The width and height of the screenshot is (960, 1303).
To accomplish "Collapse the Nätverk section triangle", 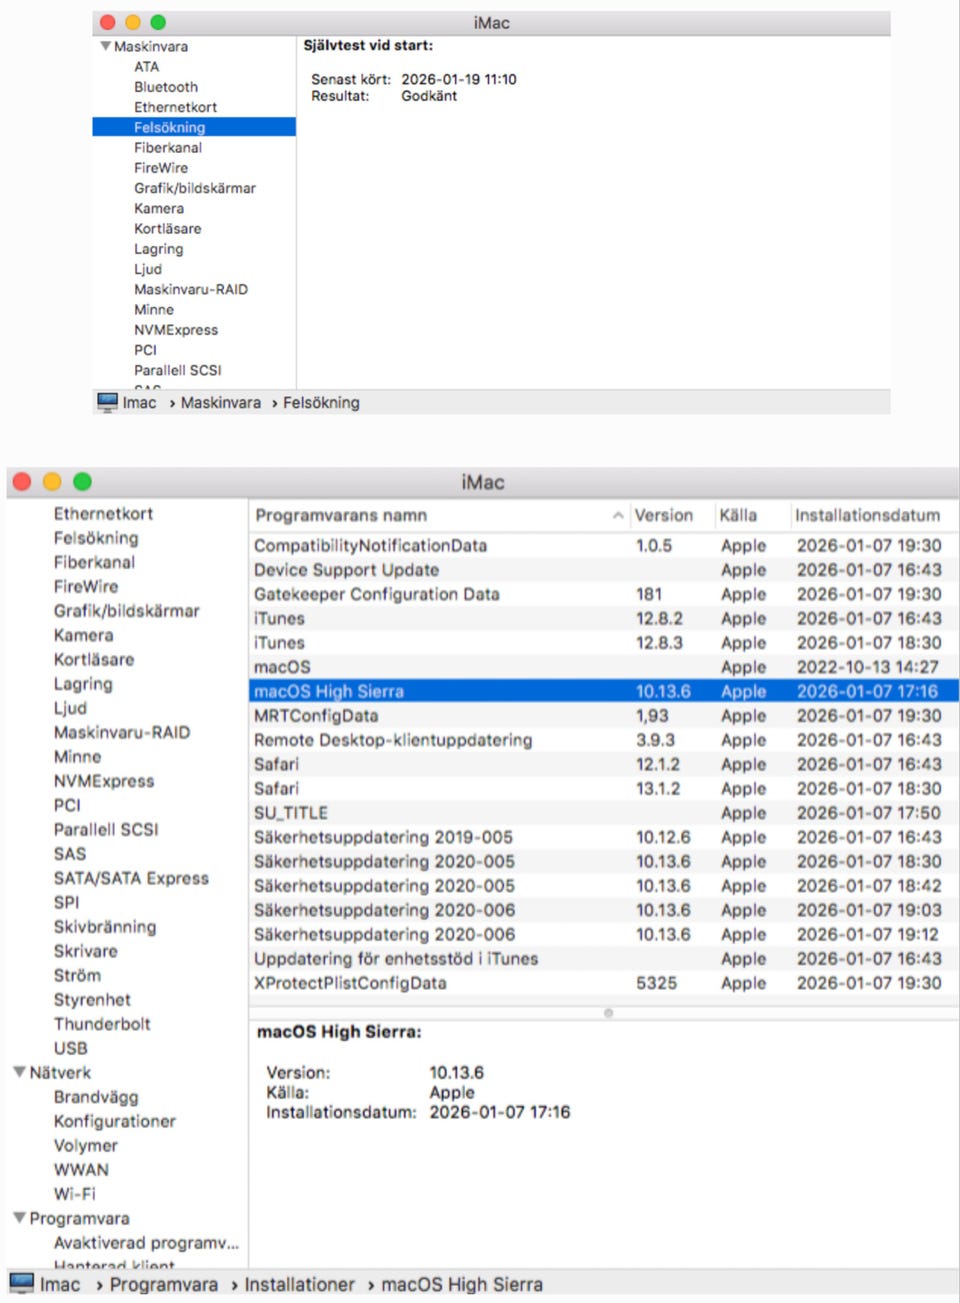I will [x=19, y=1072].
